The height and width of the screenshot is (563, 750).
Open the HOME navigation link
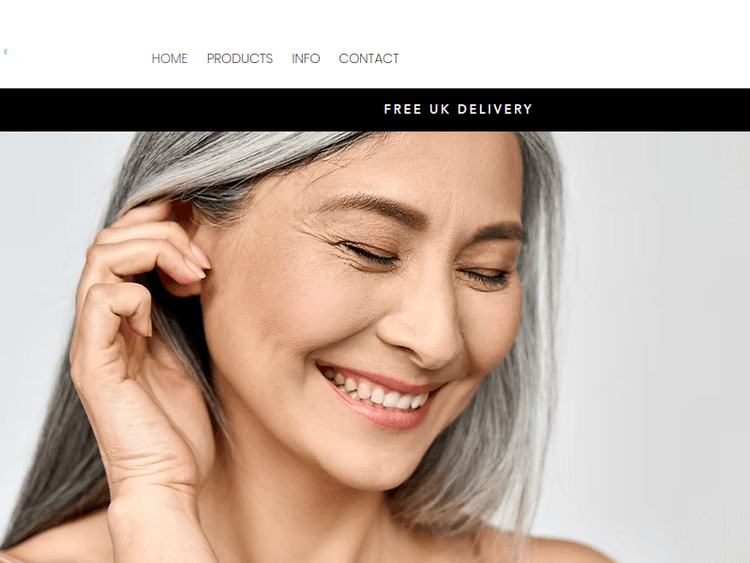pos(169,58)
